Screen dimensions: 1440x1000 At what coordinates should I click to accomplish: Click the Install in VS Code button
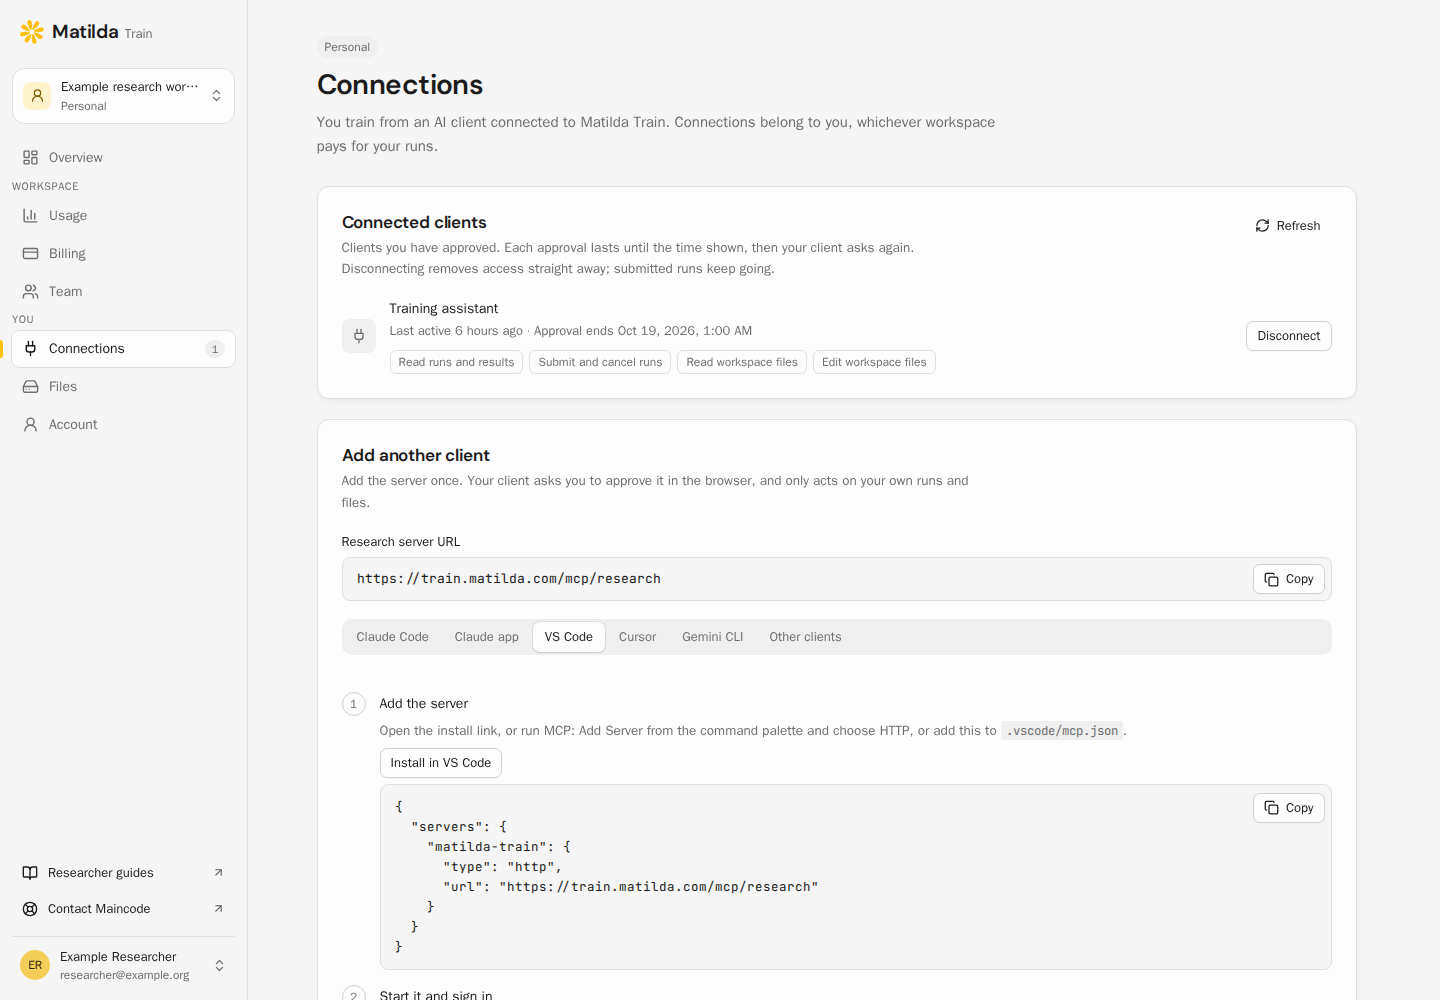[440, 763]
